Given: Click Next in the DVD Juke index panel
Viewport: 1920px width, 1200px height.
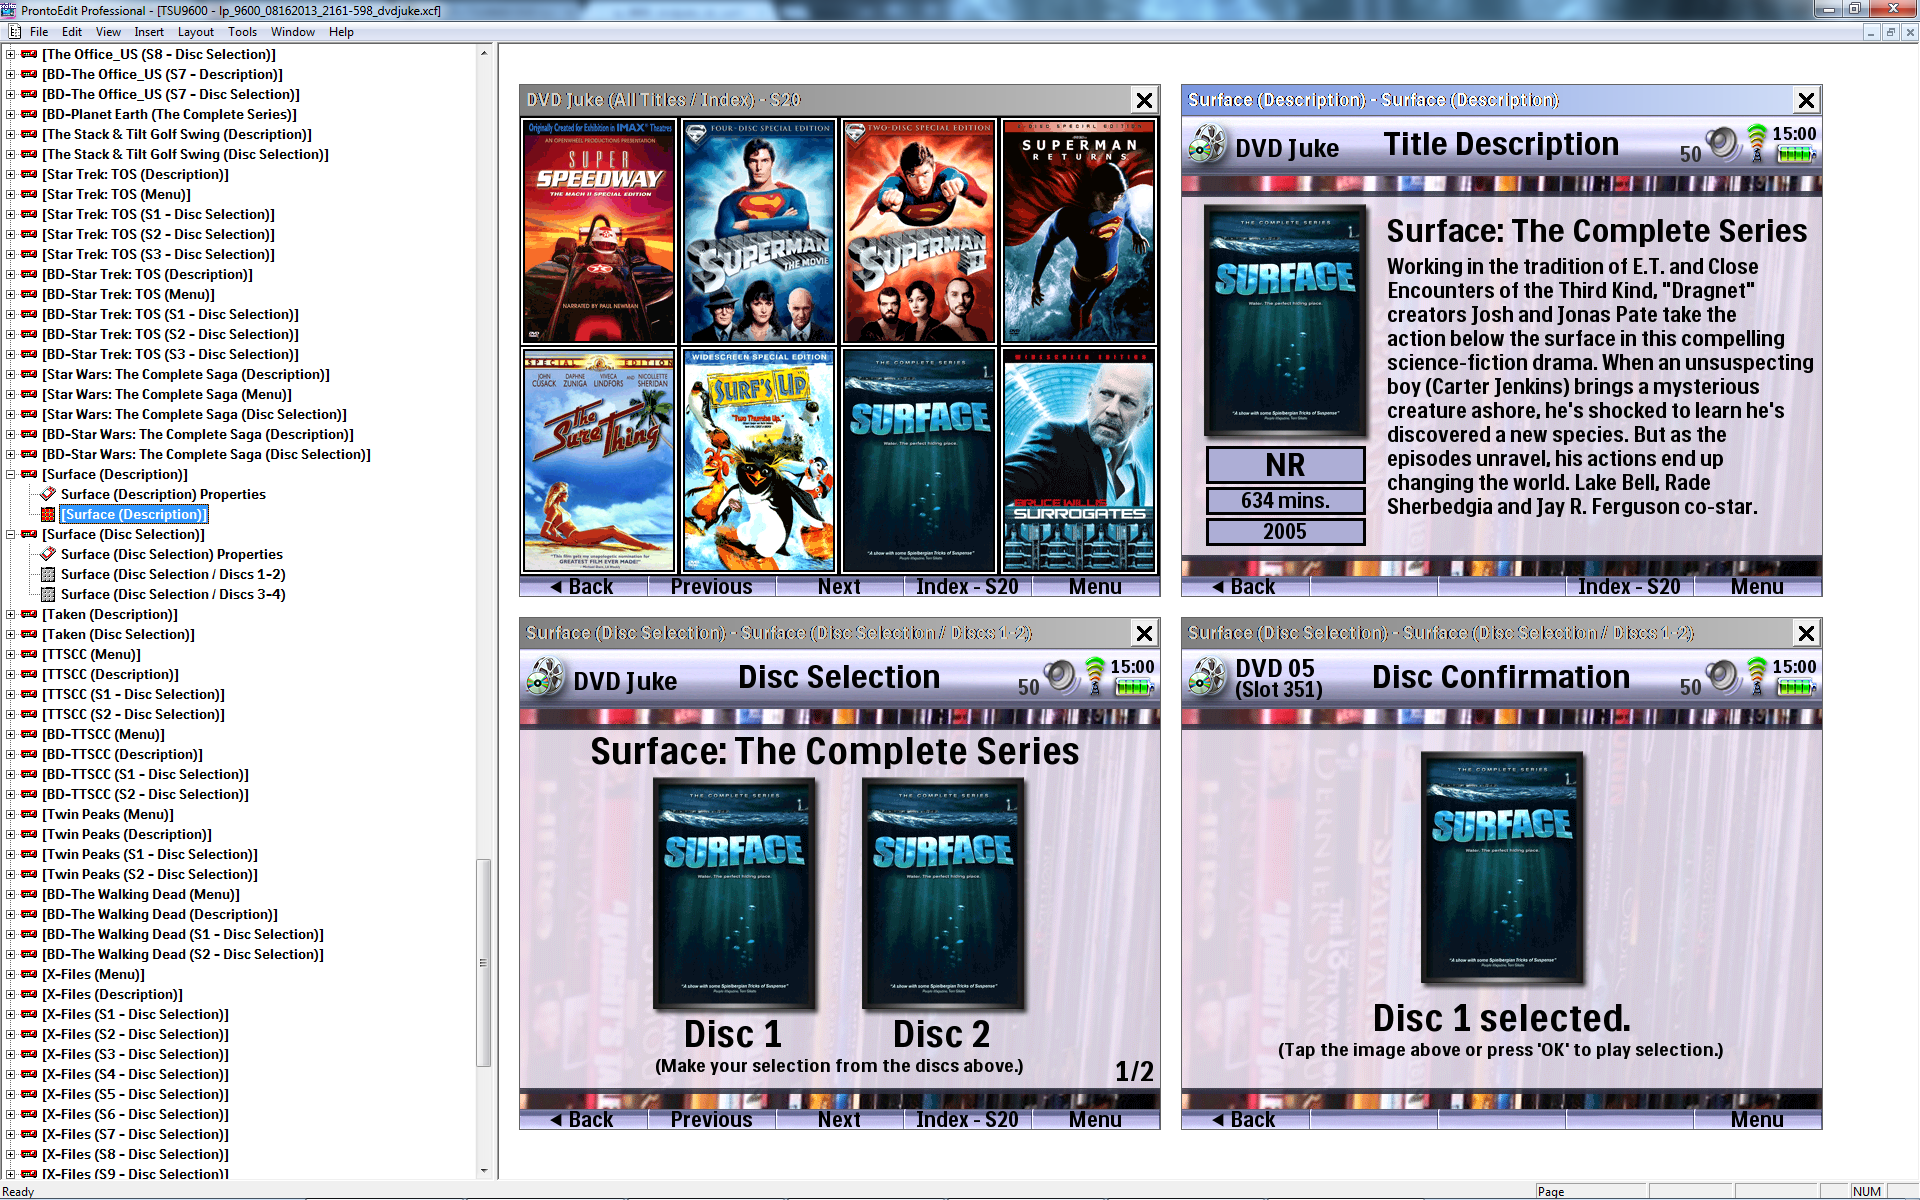Looking at the screenshot, I should point(839,587).
